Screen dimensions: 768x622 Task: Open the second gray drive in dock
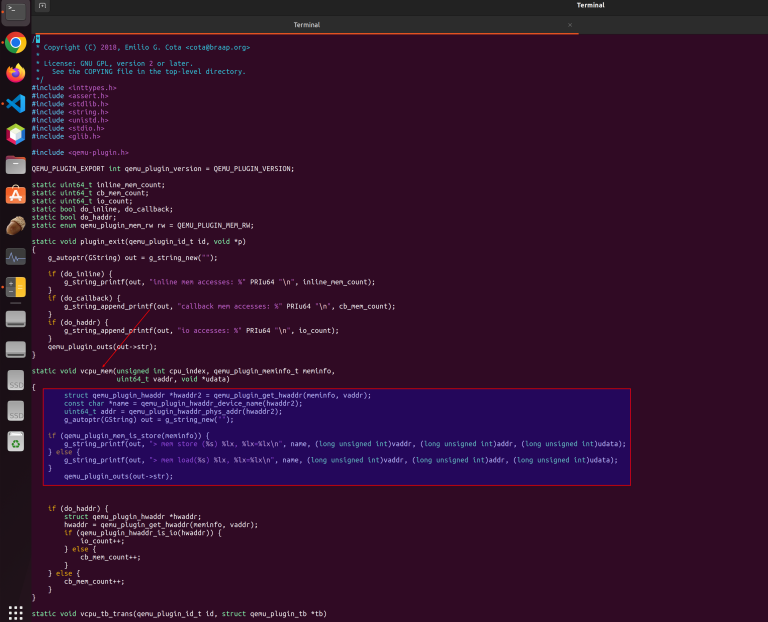click(16, 349)
